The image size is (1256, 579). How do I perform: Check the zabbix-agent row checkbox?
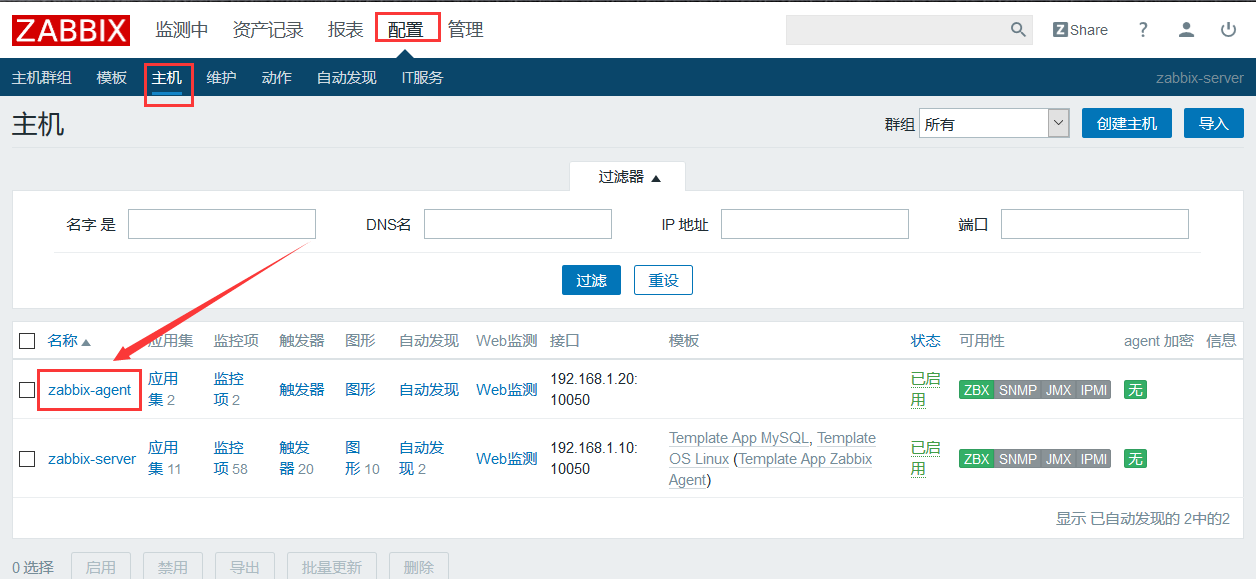coord(28,390)
